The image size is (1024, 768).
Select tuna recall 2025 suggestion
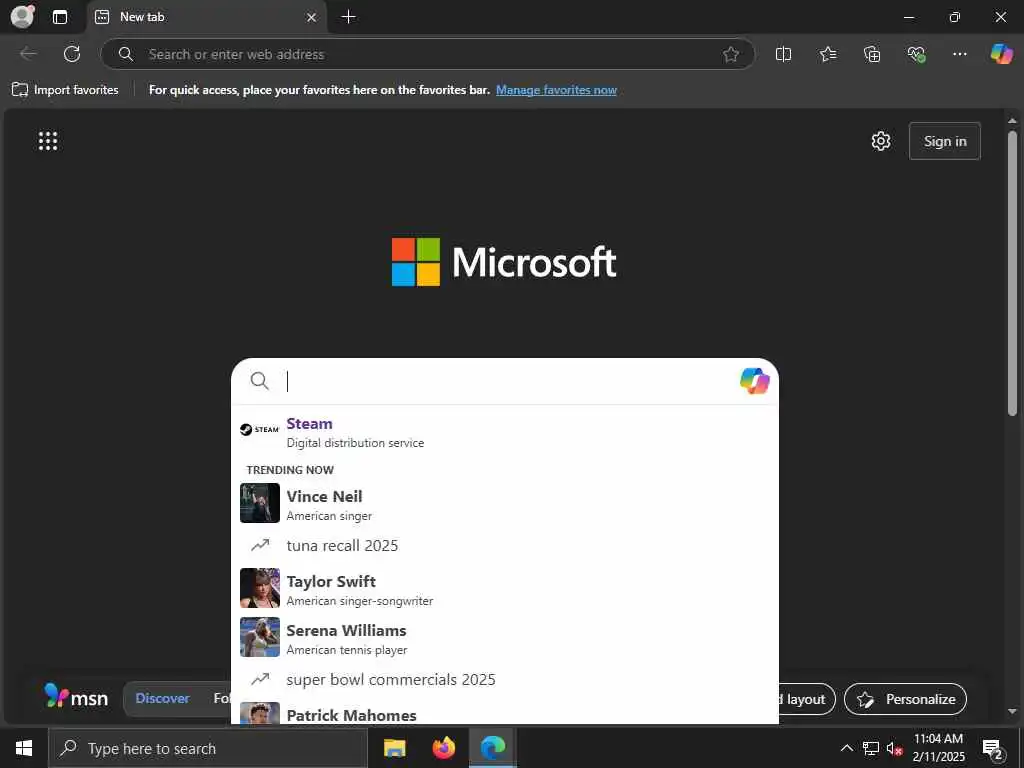(505, 546)
